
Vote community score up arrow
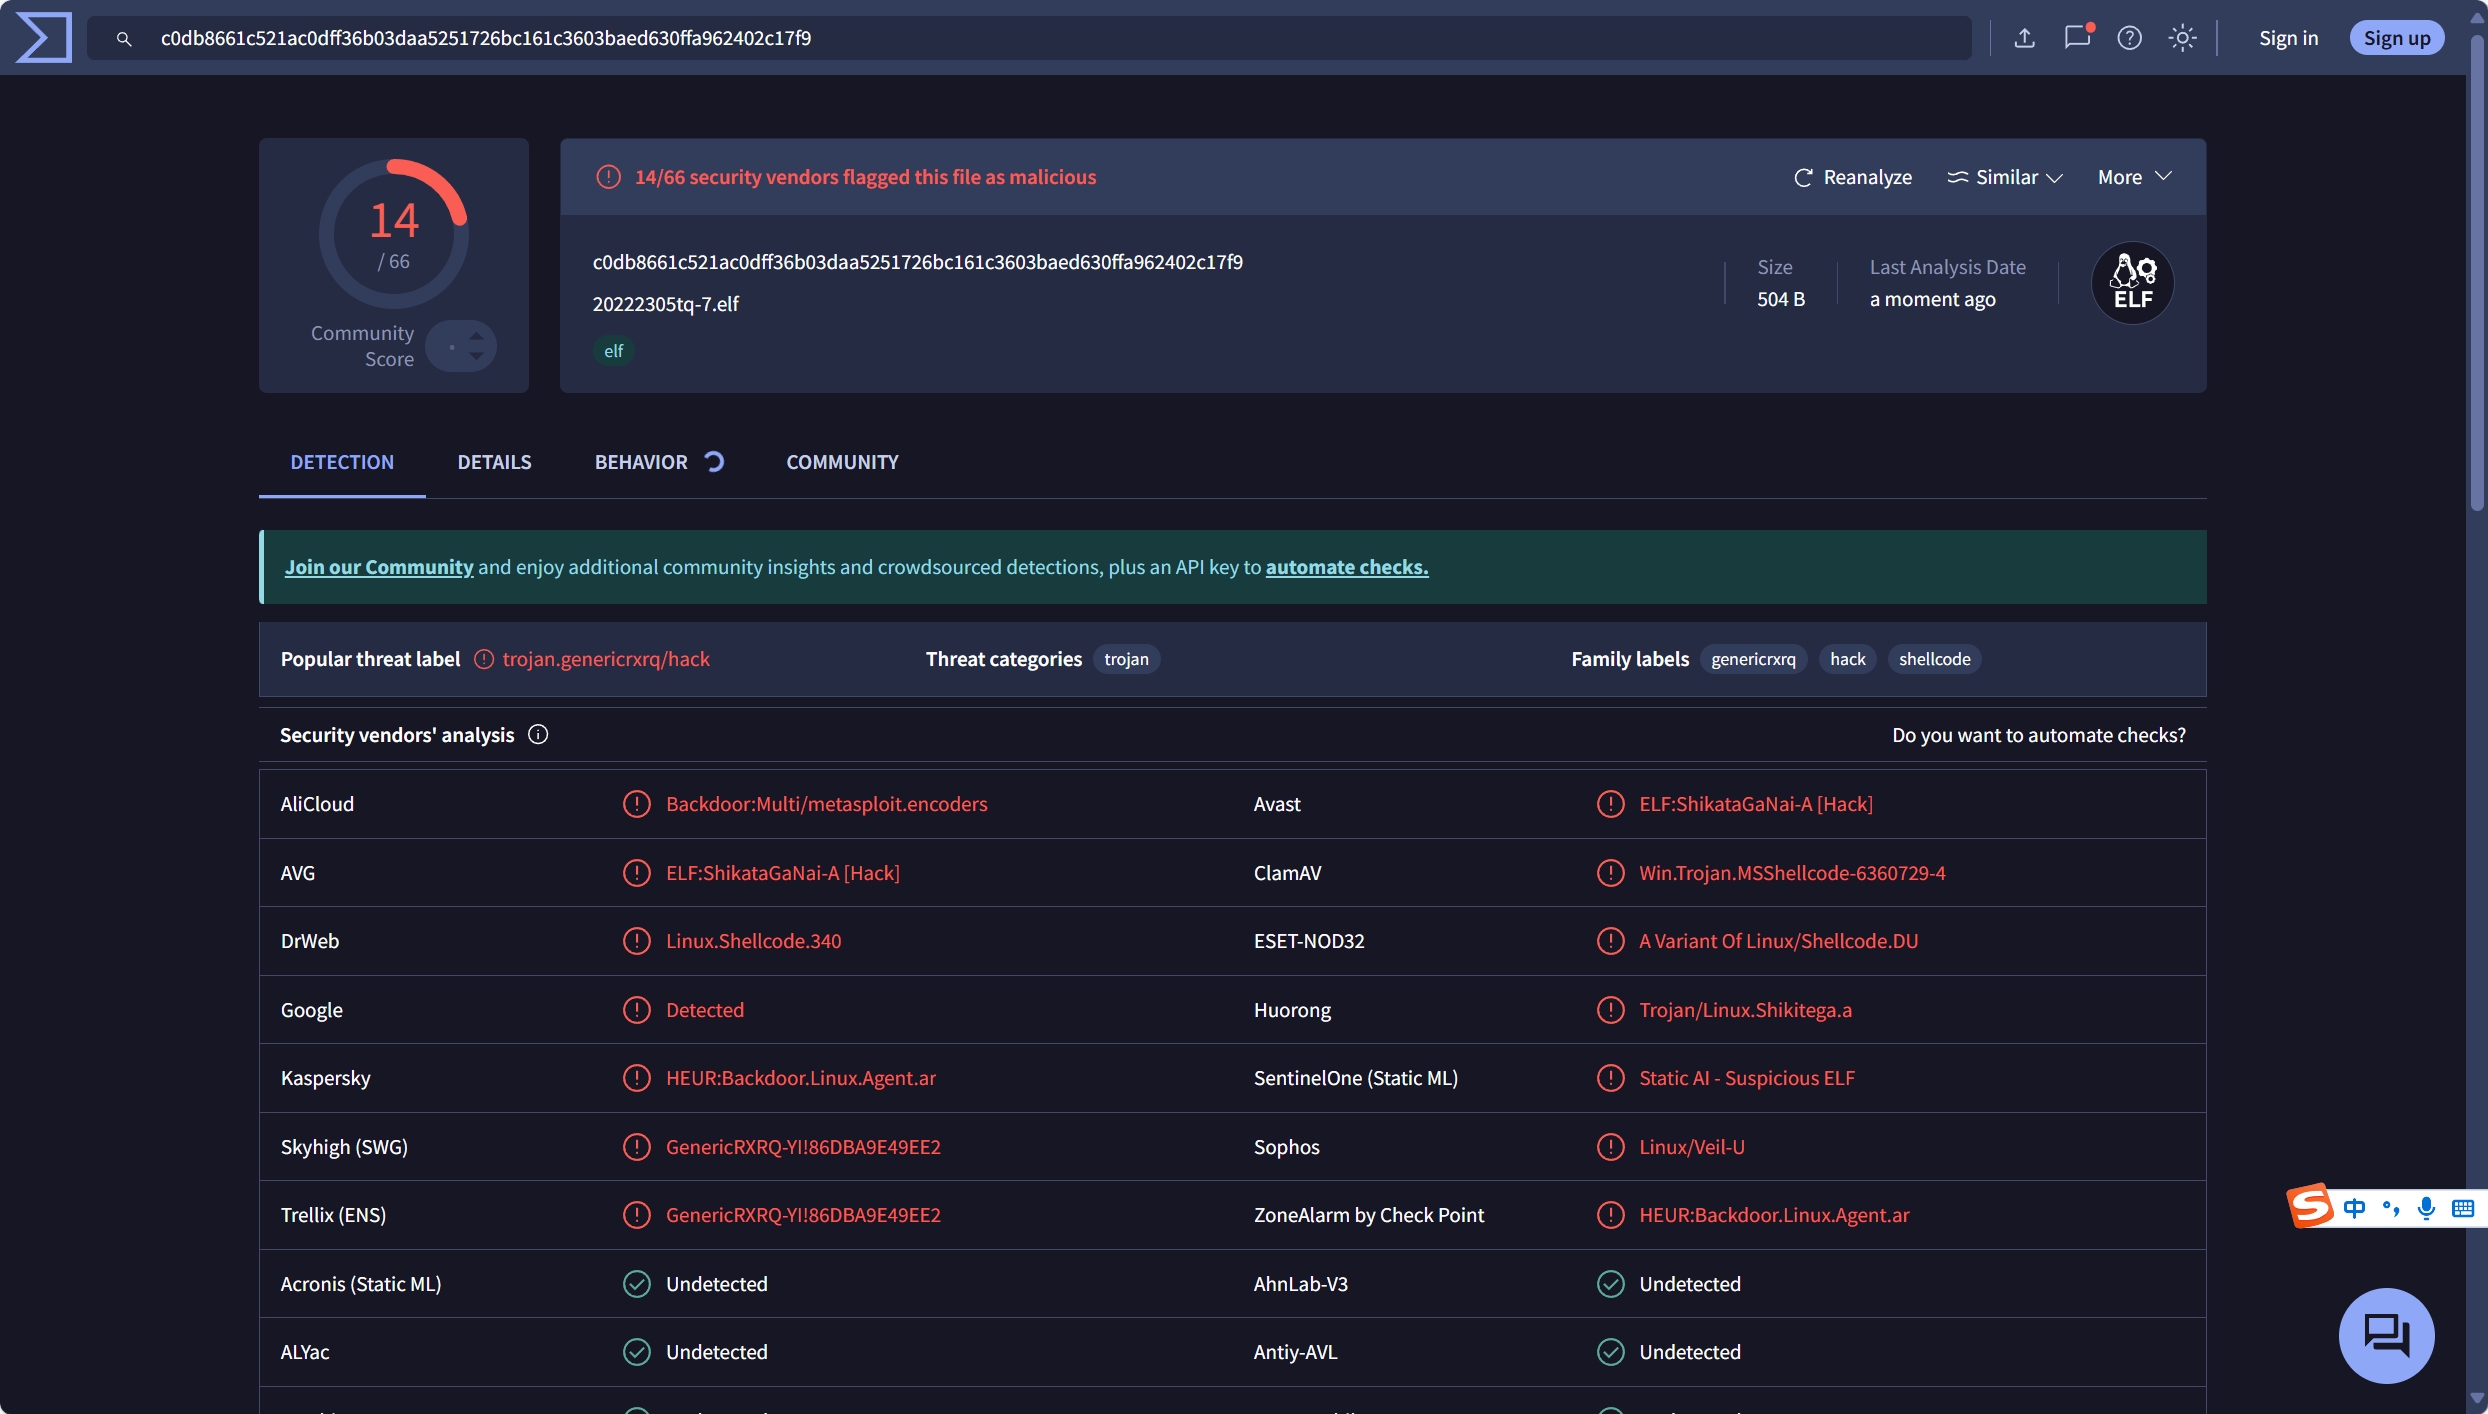tap(477, 336)
